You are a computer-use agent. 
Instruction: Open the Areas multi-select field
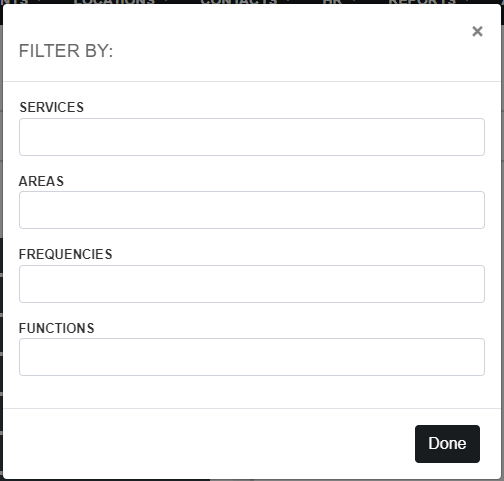[x=252, y=210]
